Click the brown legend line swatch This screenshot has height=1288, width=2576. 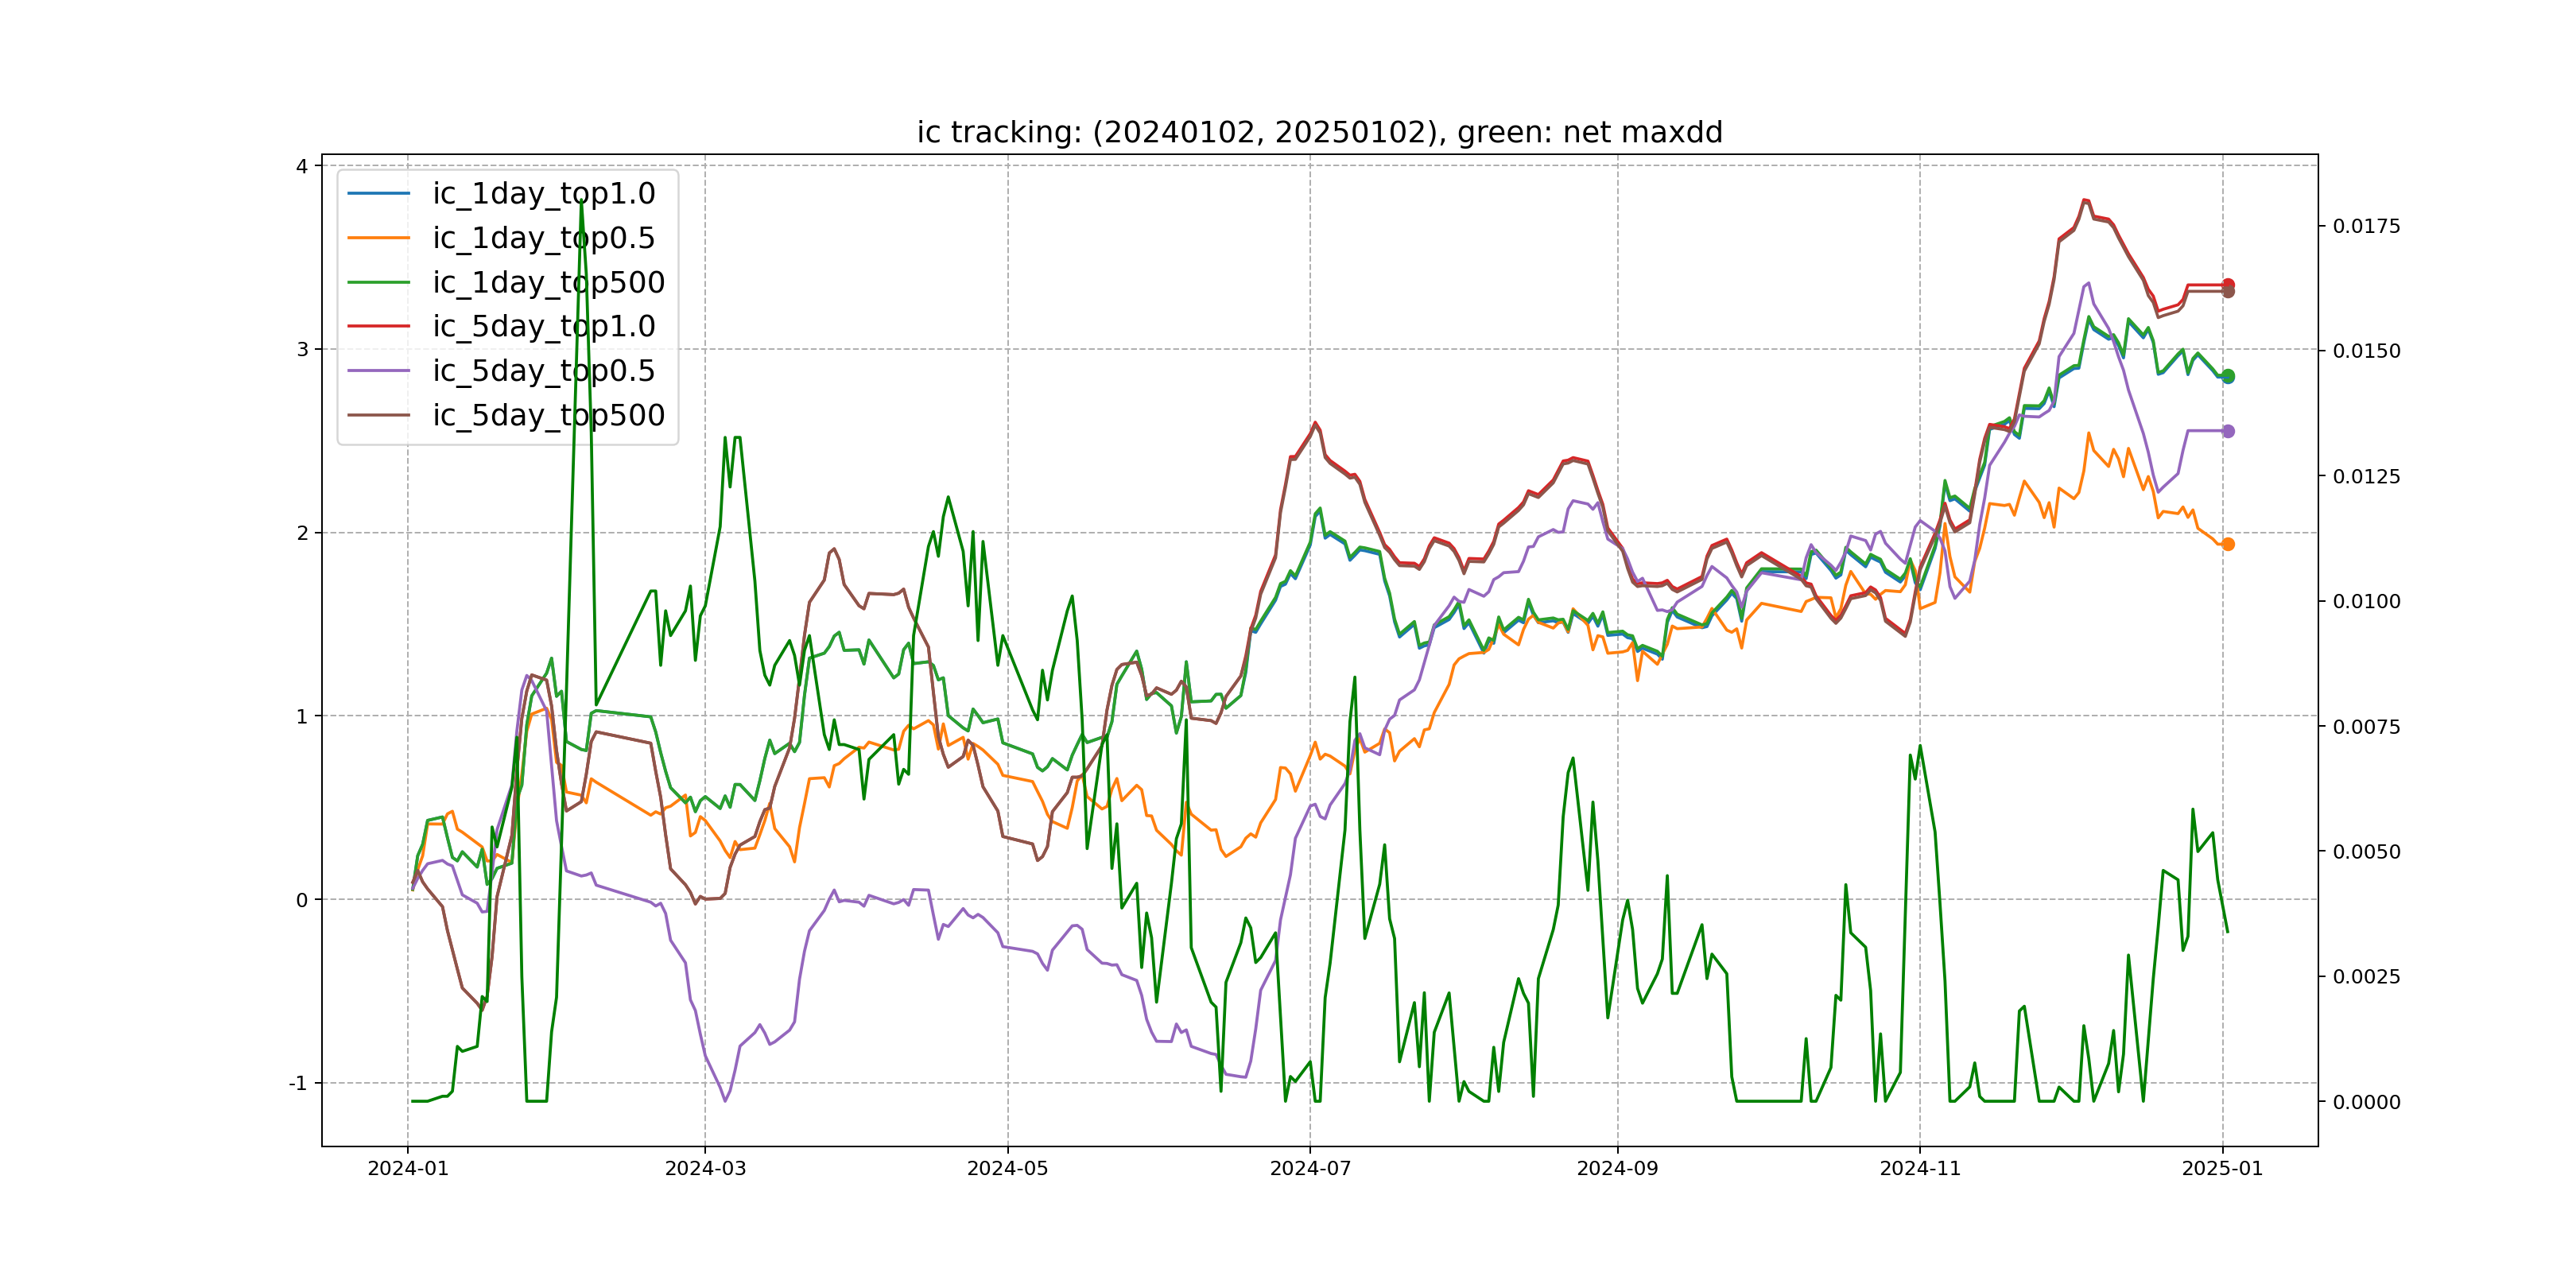[378, 415]
